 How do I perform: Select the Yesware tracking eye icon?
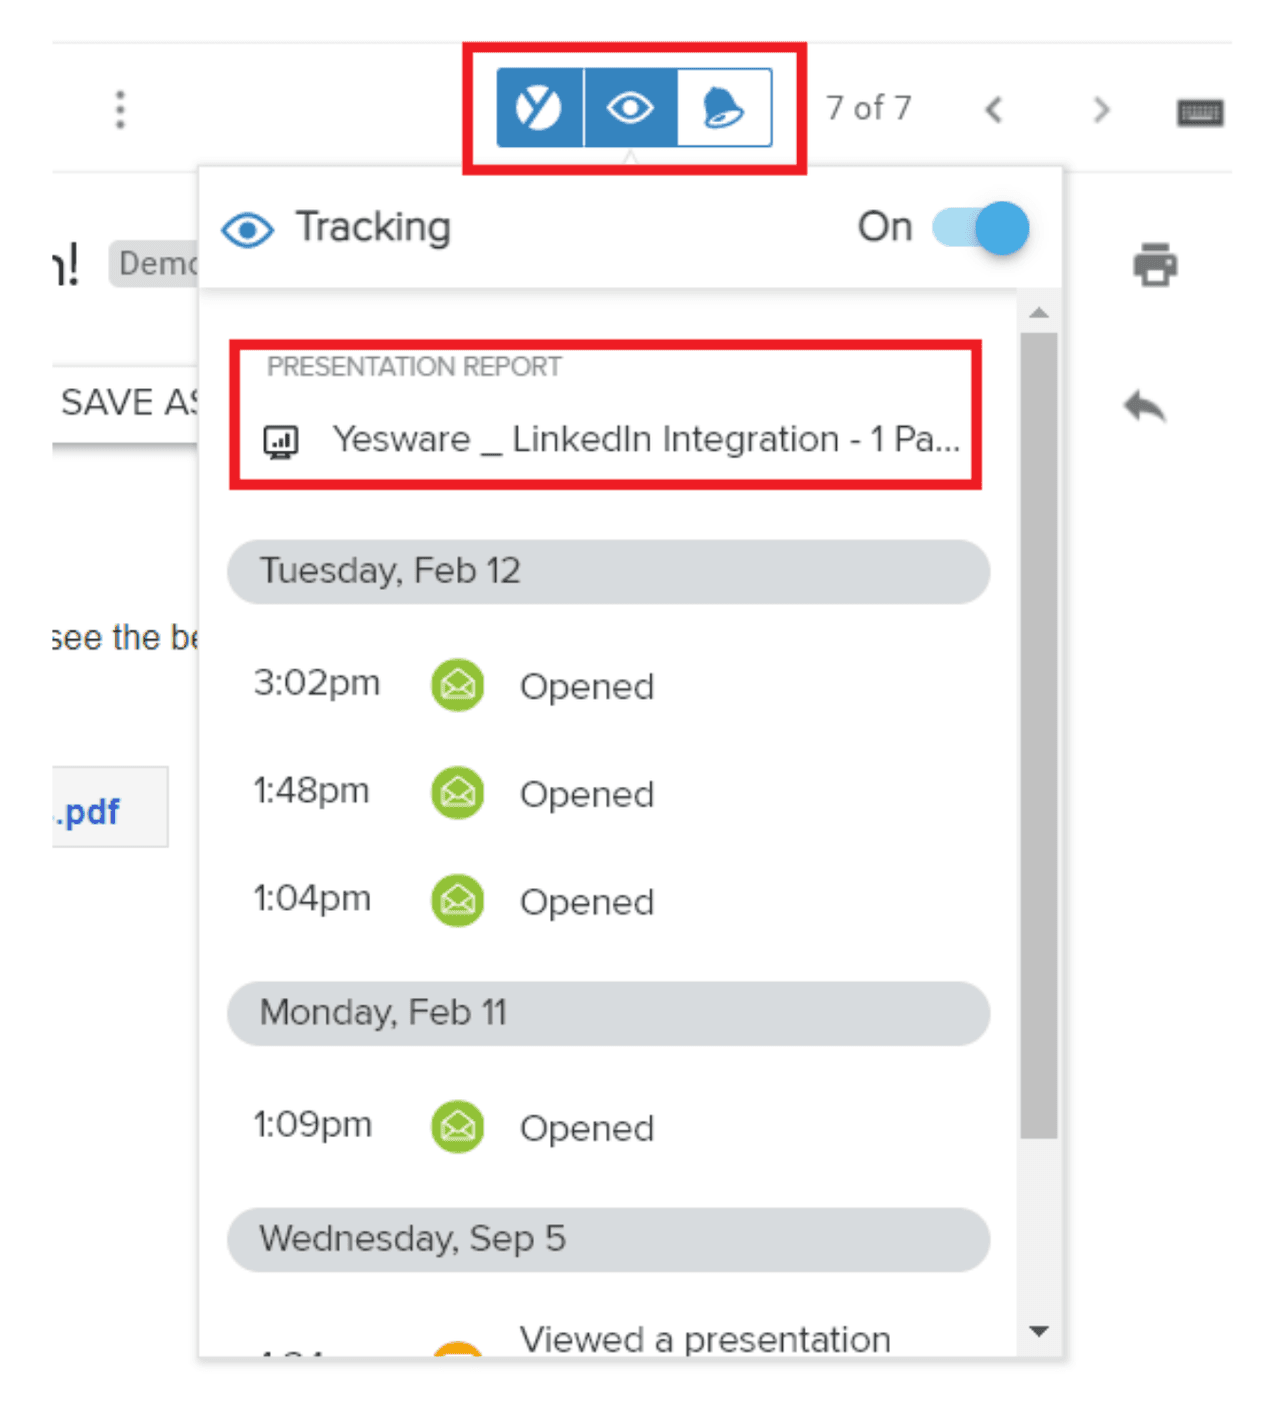(630, 108)
